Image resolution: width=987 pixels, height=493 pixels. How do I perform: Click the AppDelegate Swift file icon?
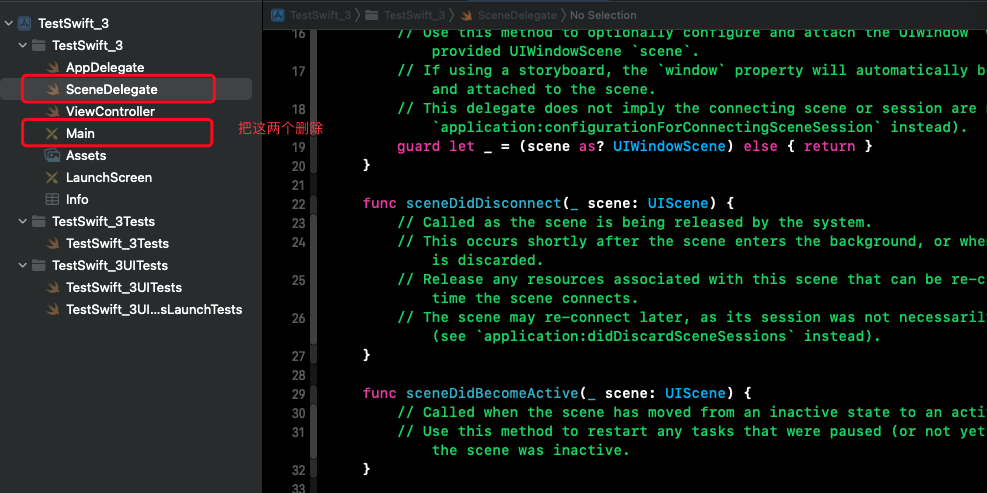click(x=53, y=67)
